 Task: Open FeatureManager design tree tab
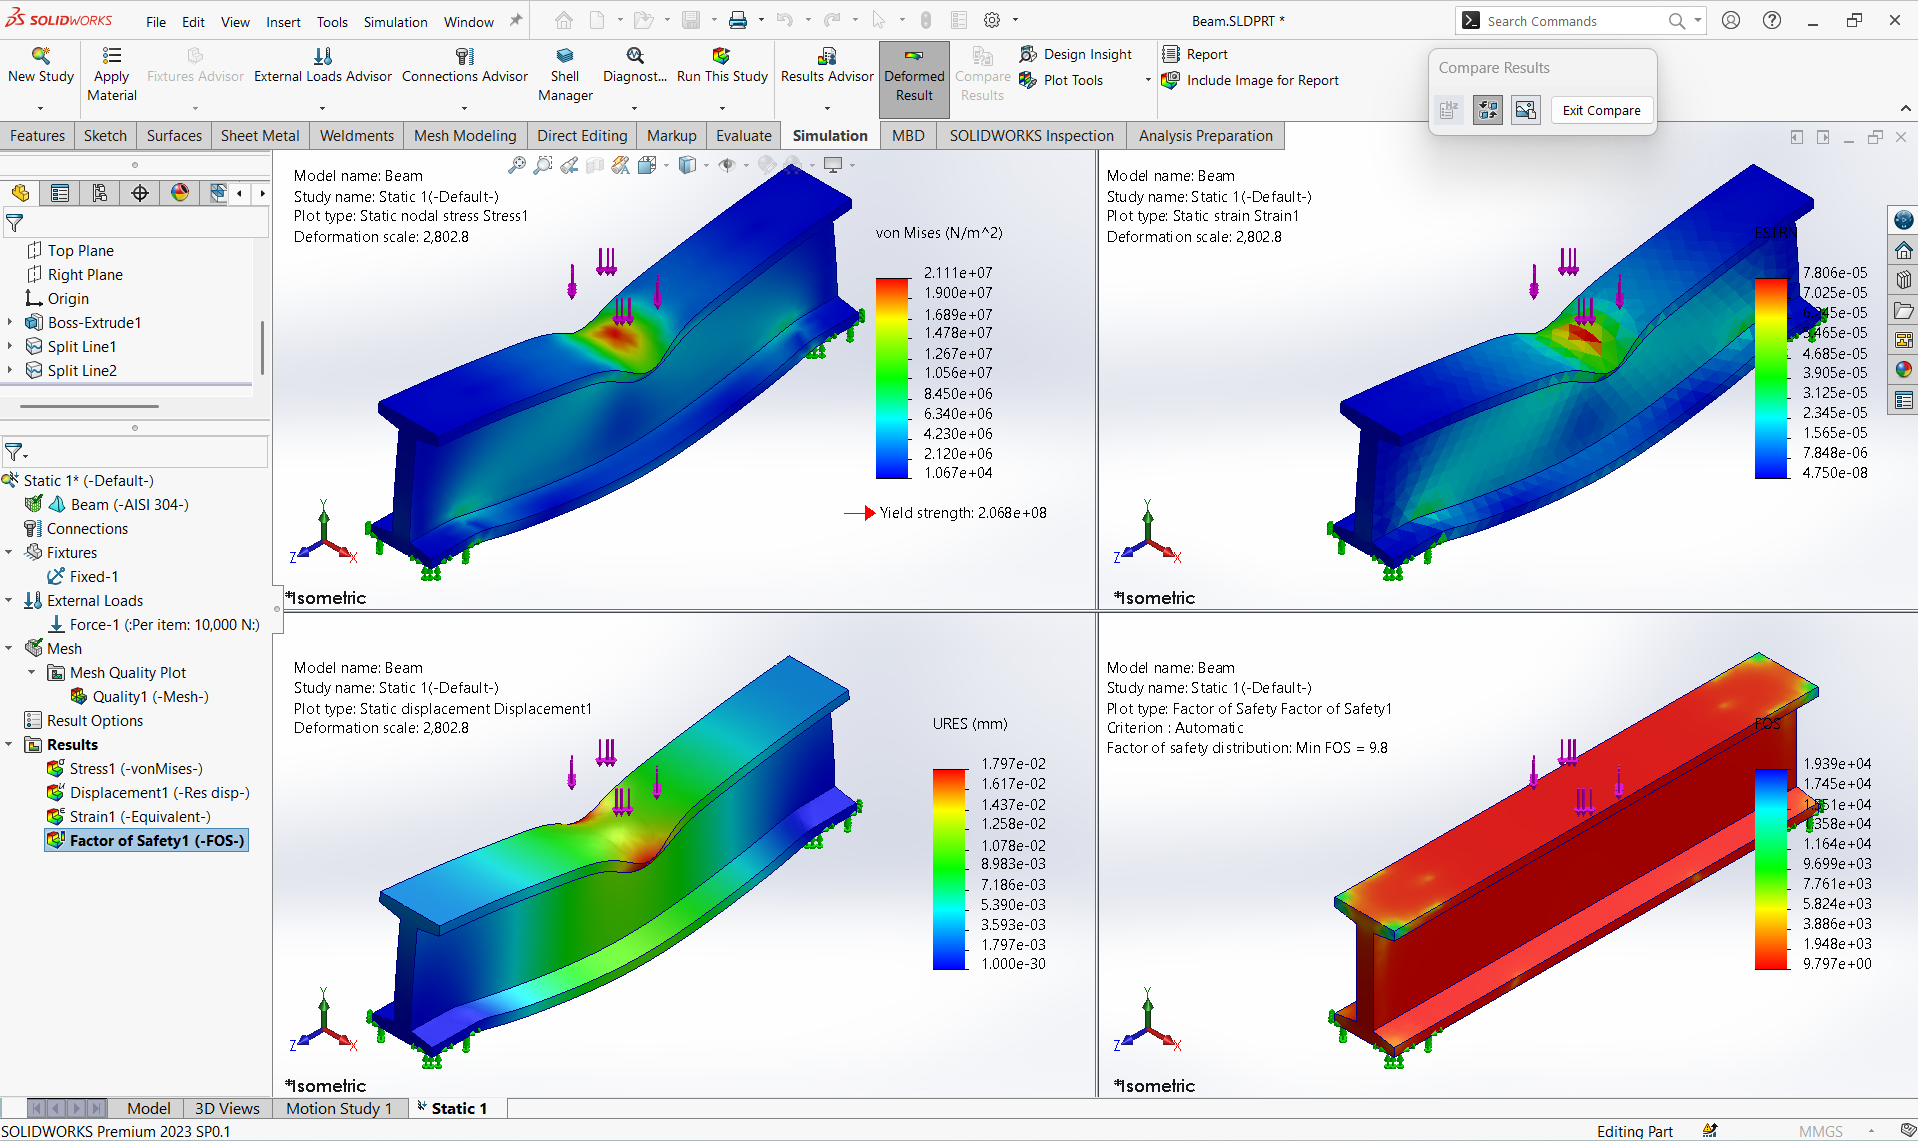pos(20,193)
